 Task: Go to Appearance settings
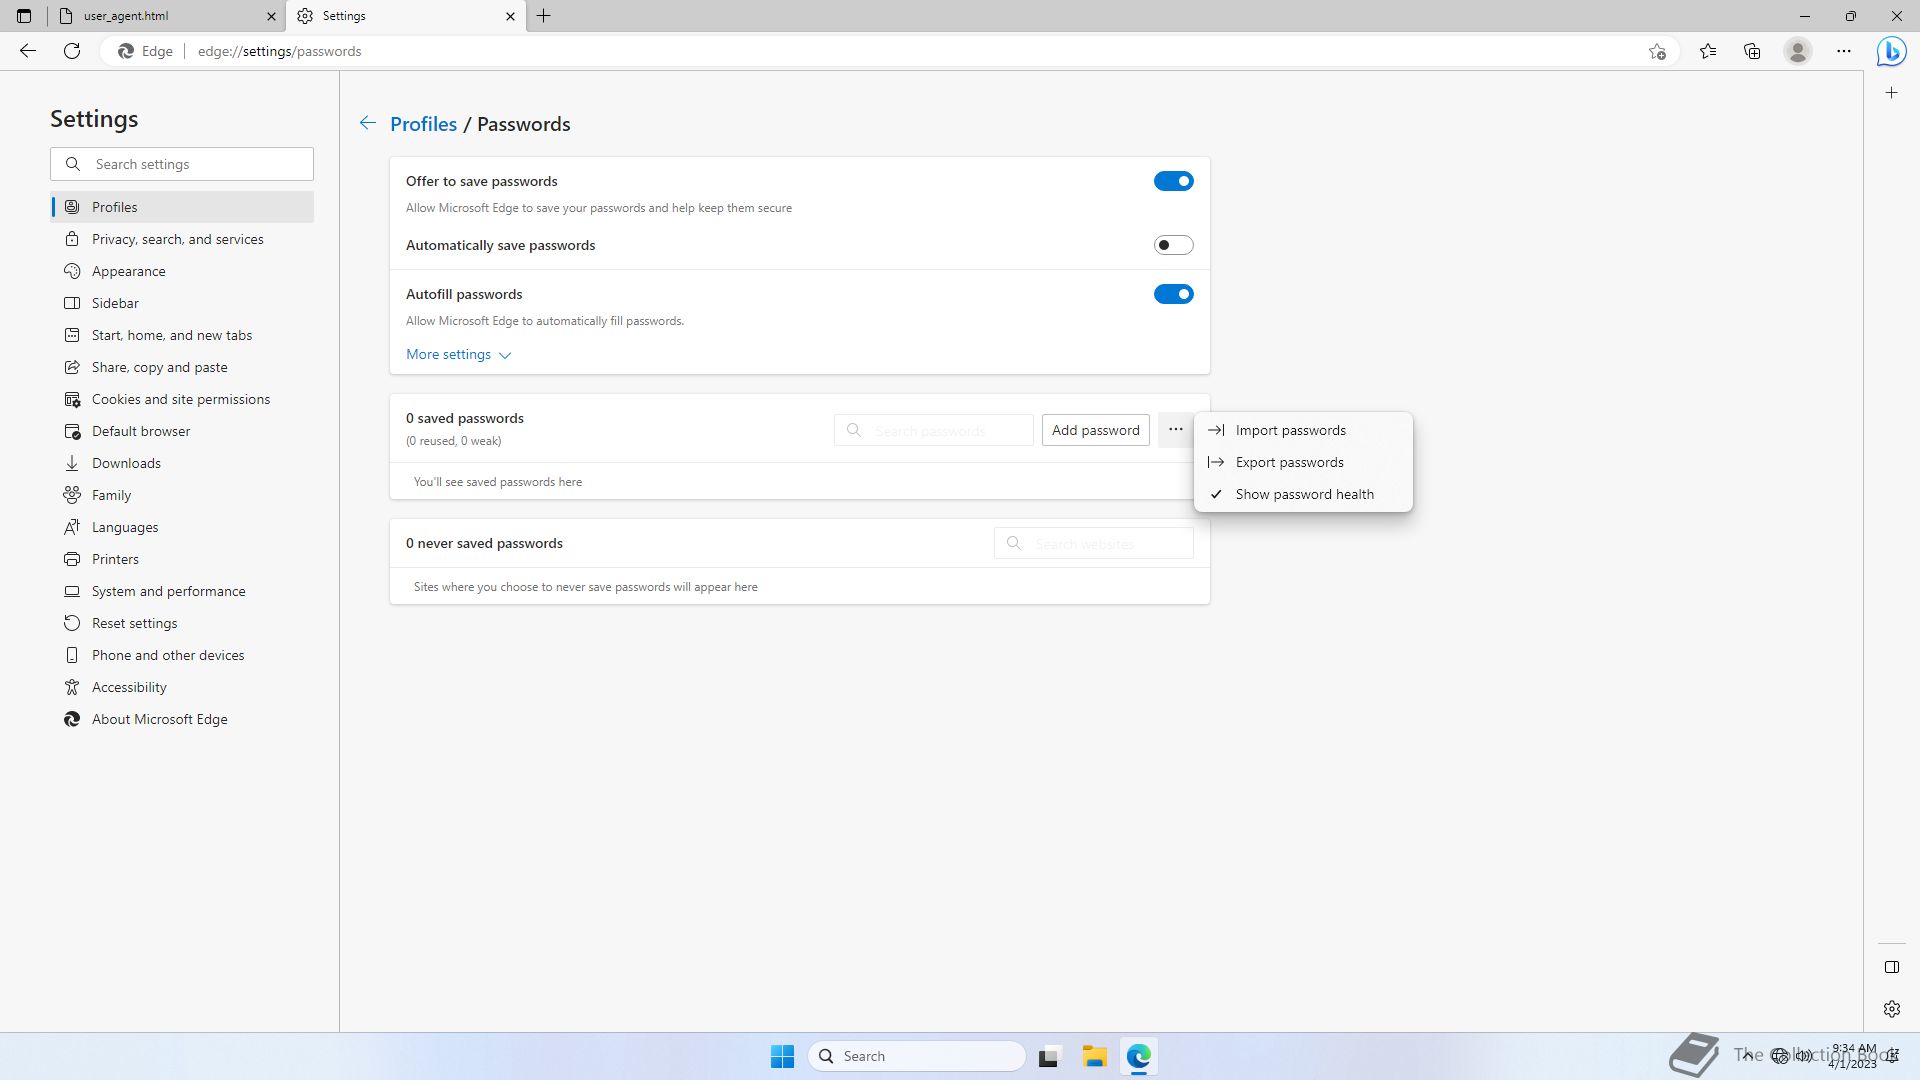point(182,271)
